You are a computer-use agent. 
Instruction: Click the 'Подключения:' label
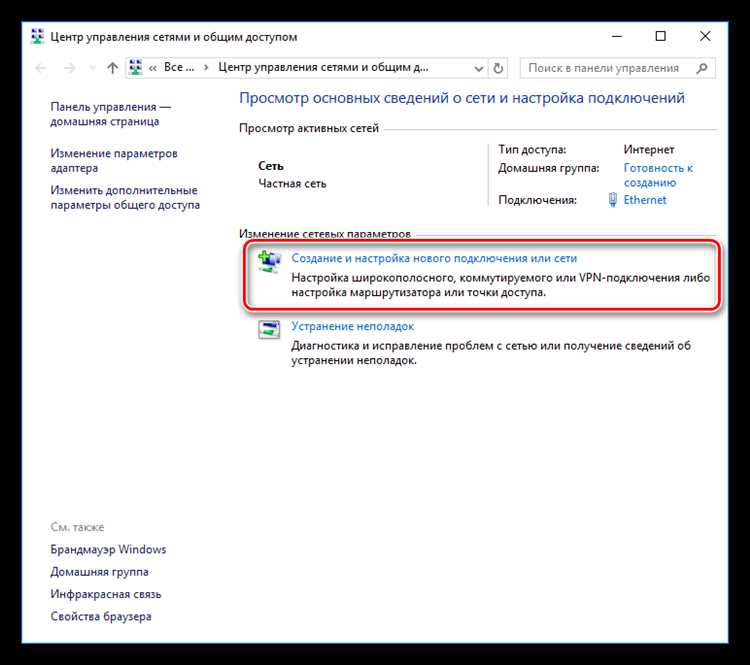point(538,200)
